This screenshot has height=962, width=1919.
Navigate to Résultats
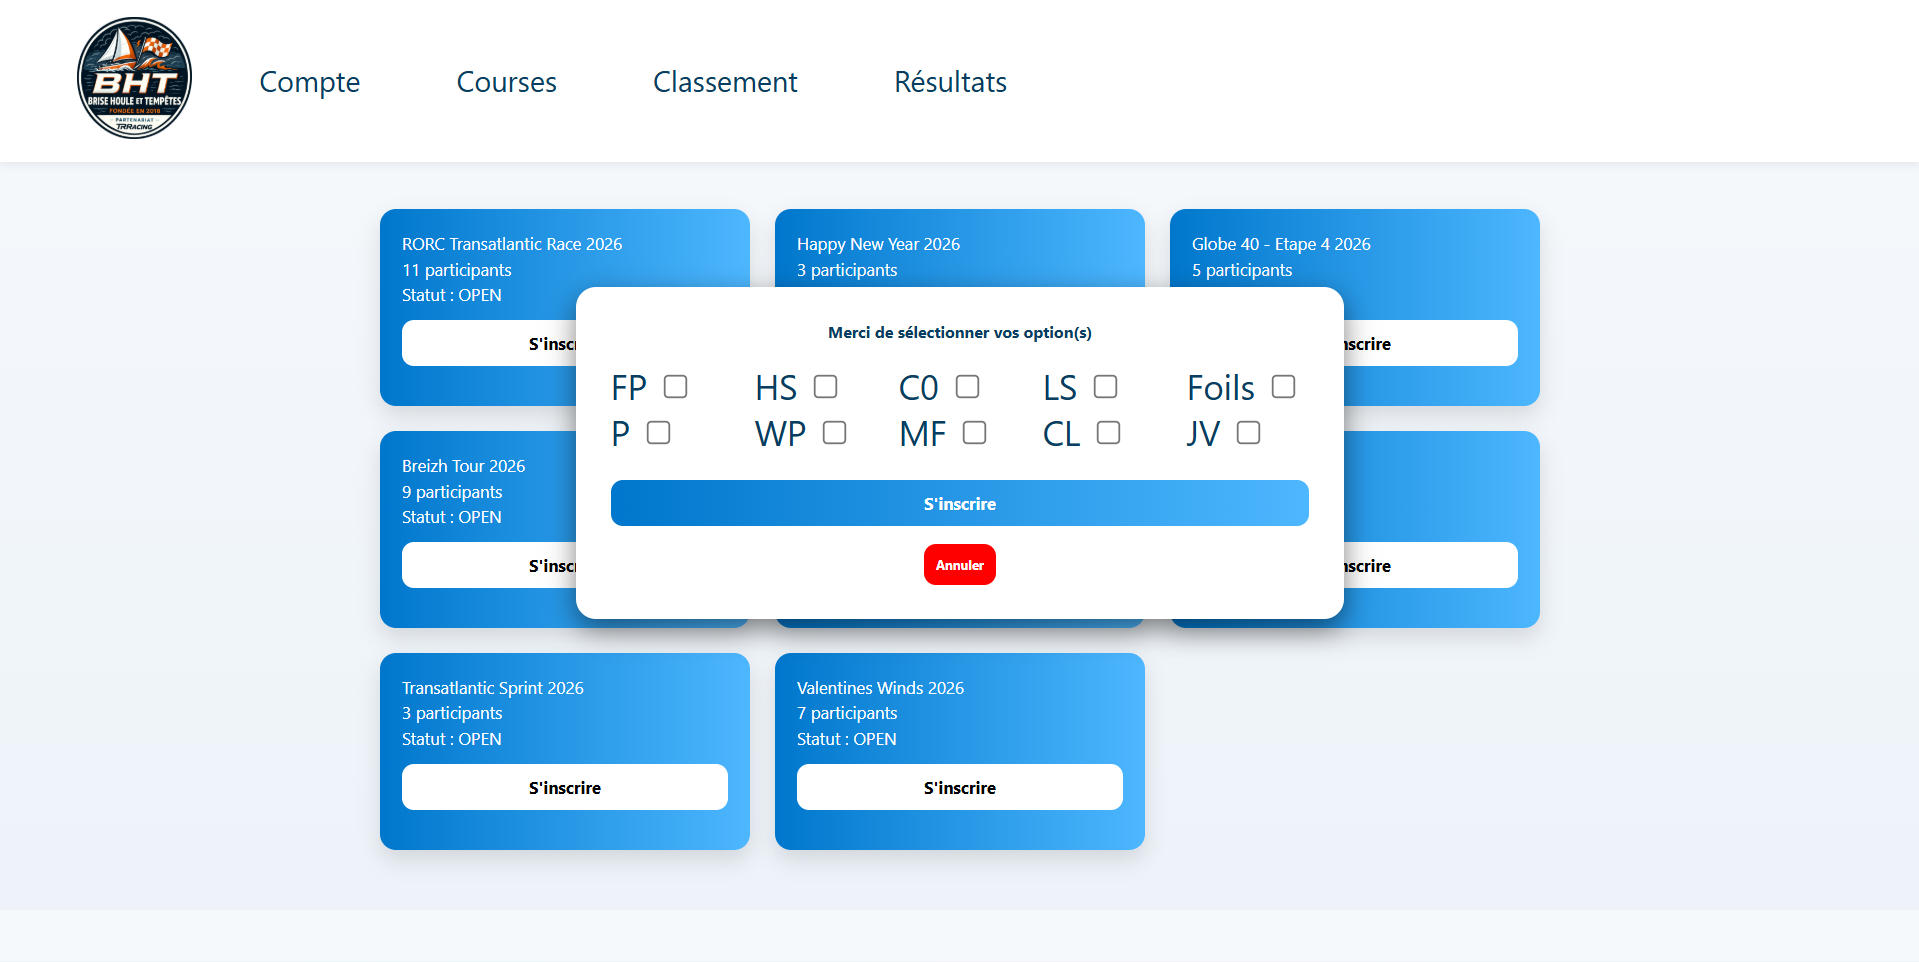[950, 82]
